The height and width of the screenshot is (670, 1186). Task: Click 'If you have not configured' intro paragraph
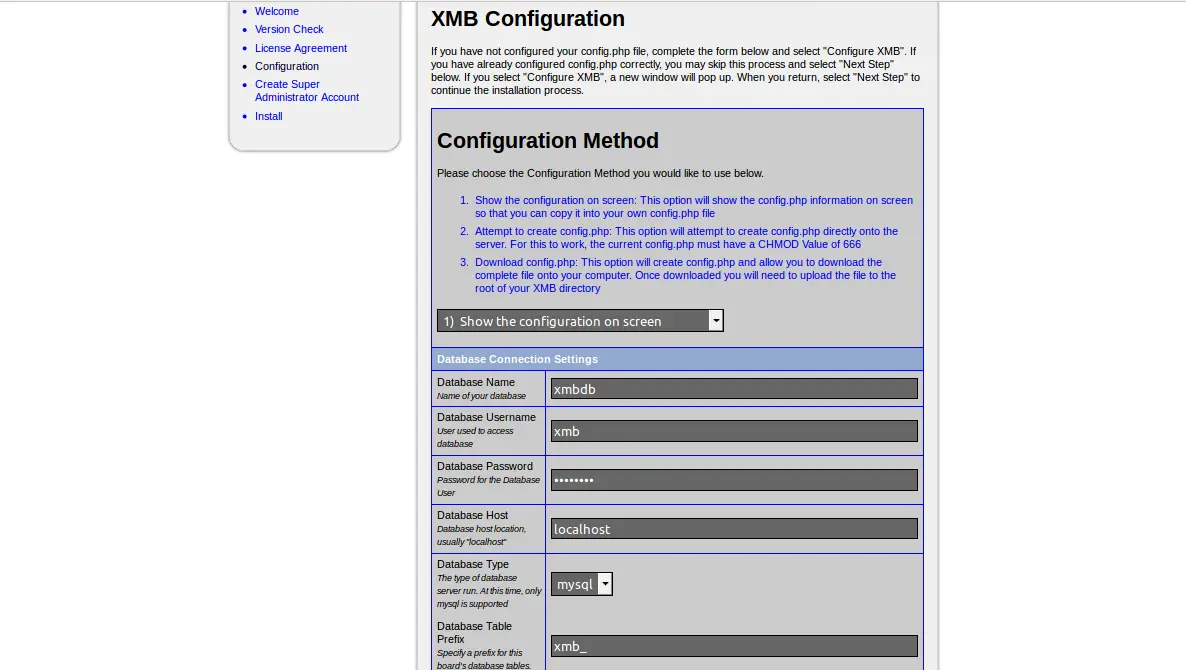pyautogui.click(x=675, y=71)
